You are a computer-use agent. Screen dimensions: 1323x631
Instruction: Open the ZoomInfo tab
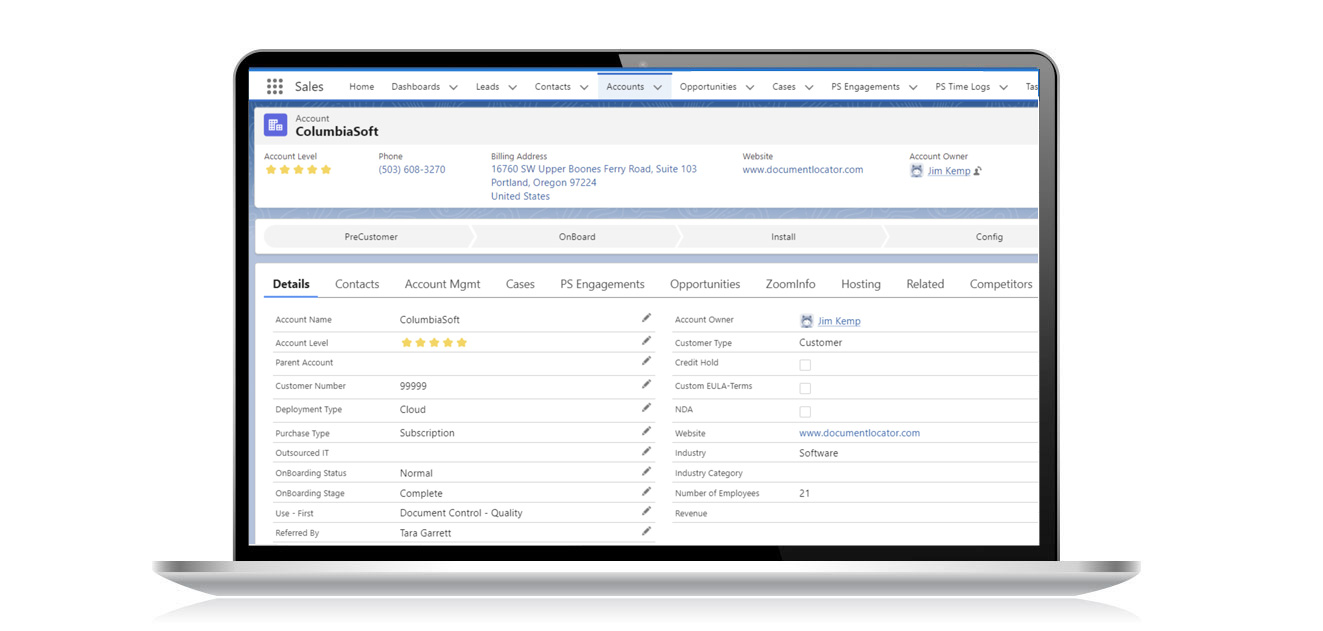click(x=790, y=284)
